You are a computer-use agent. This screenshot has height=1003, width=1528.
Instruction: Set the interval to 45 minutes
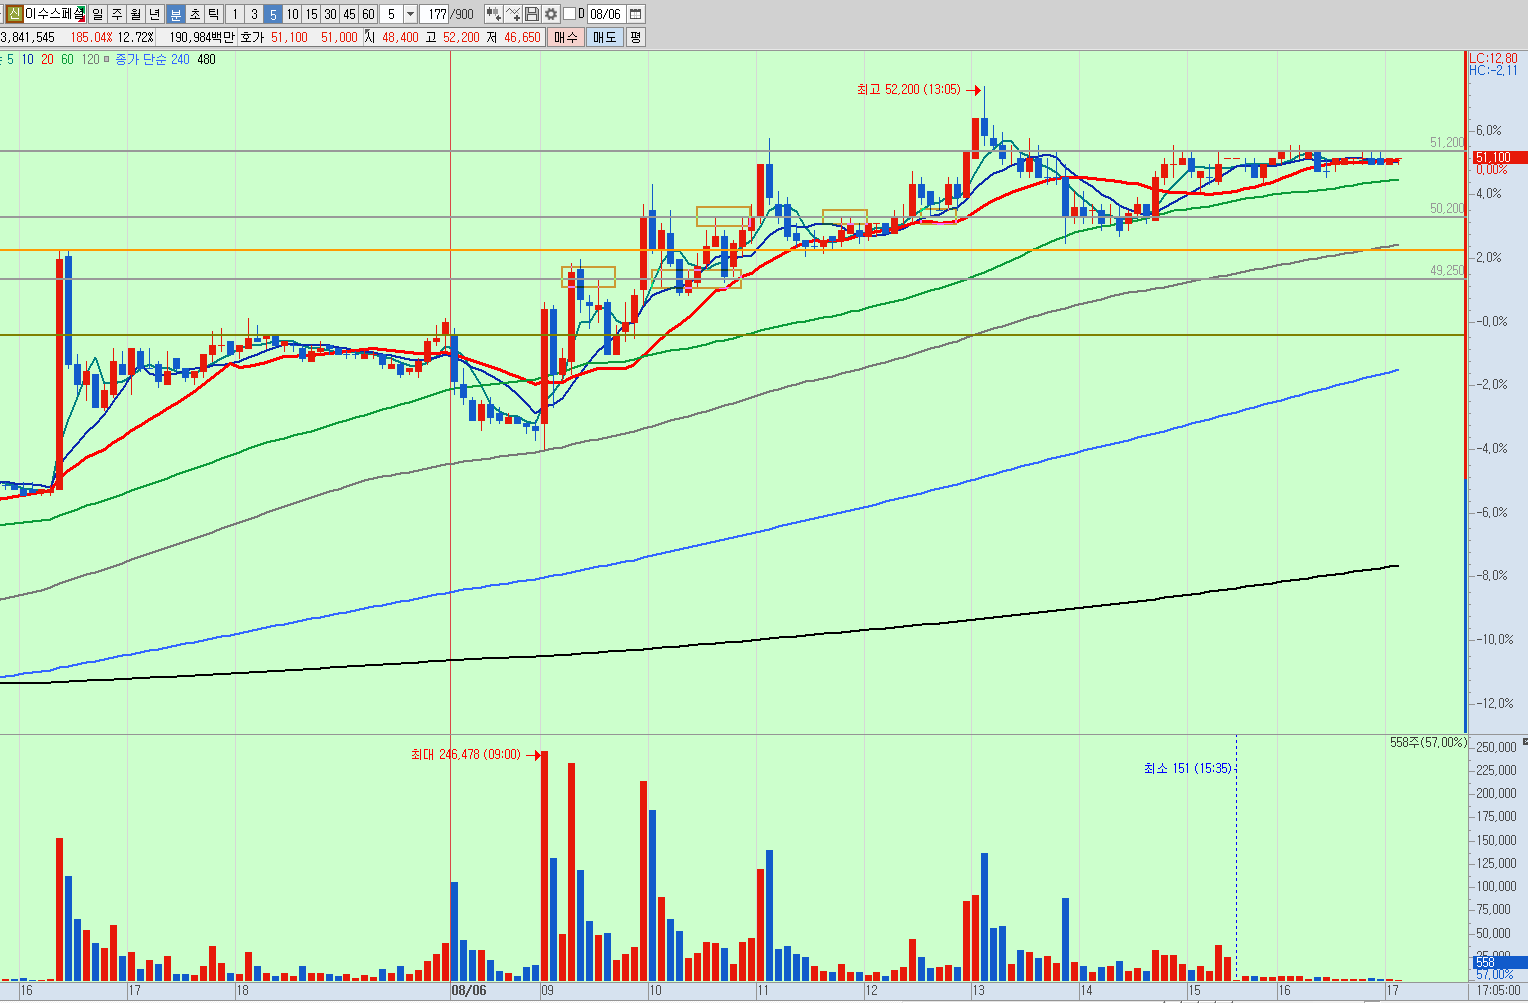click(349, 14)
